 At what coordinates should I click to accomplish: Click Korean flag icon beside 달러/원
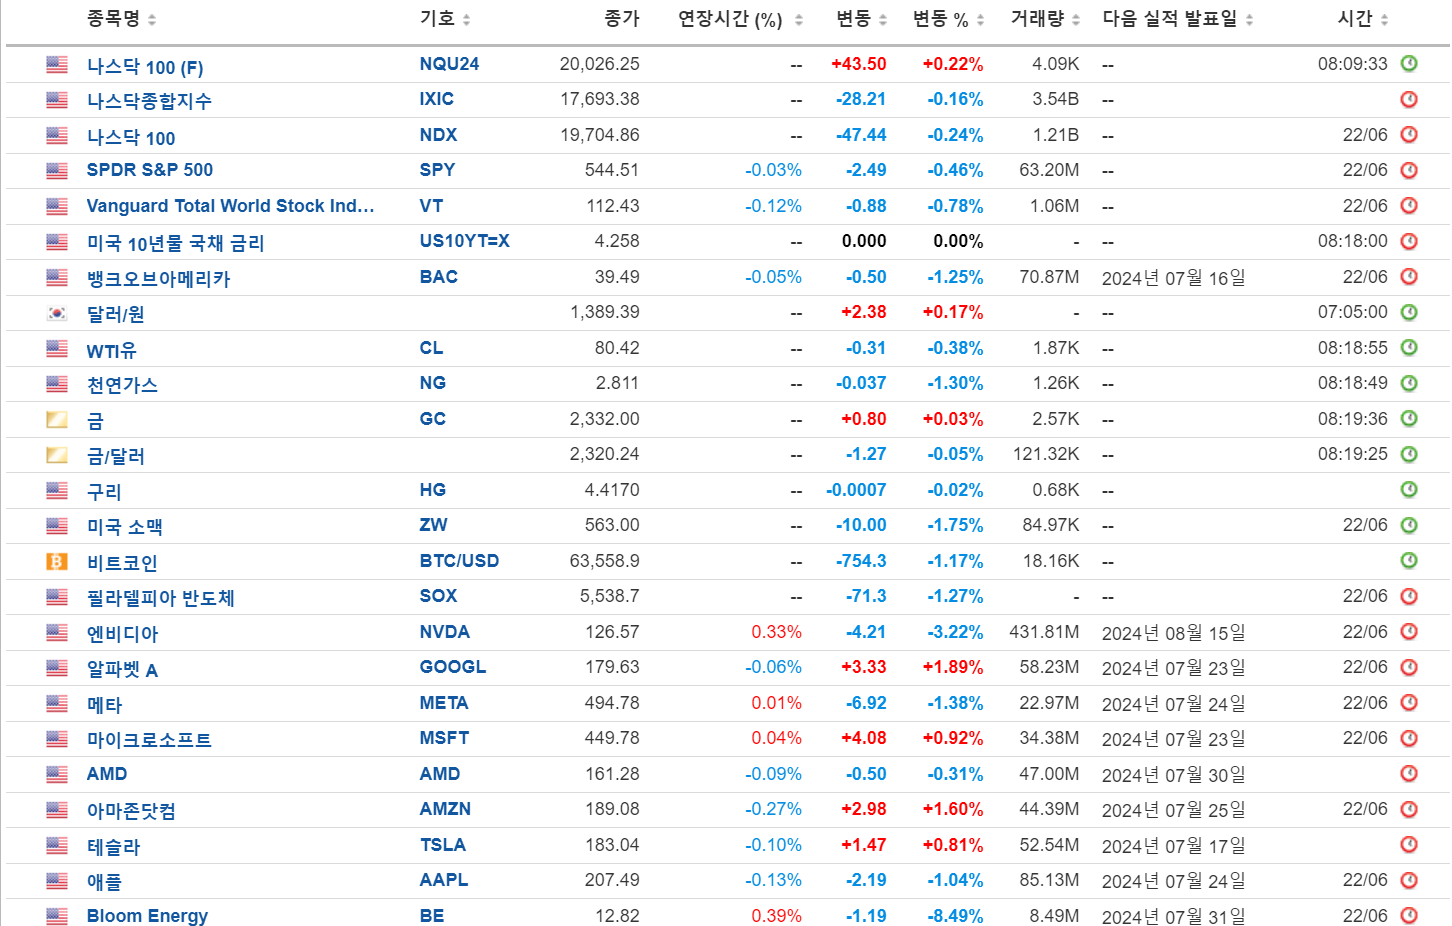[x=57, y=313]
